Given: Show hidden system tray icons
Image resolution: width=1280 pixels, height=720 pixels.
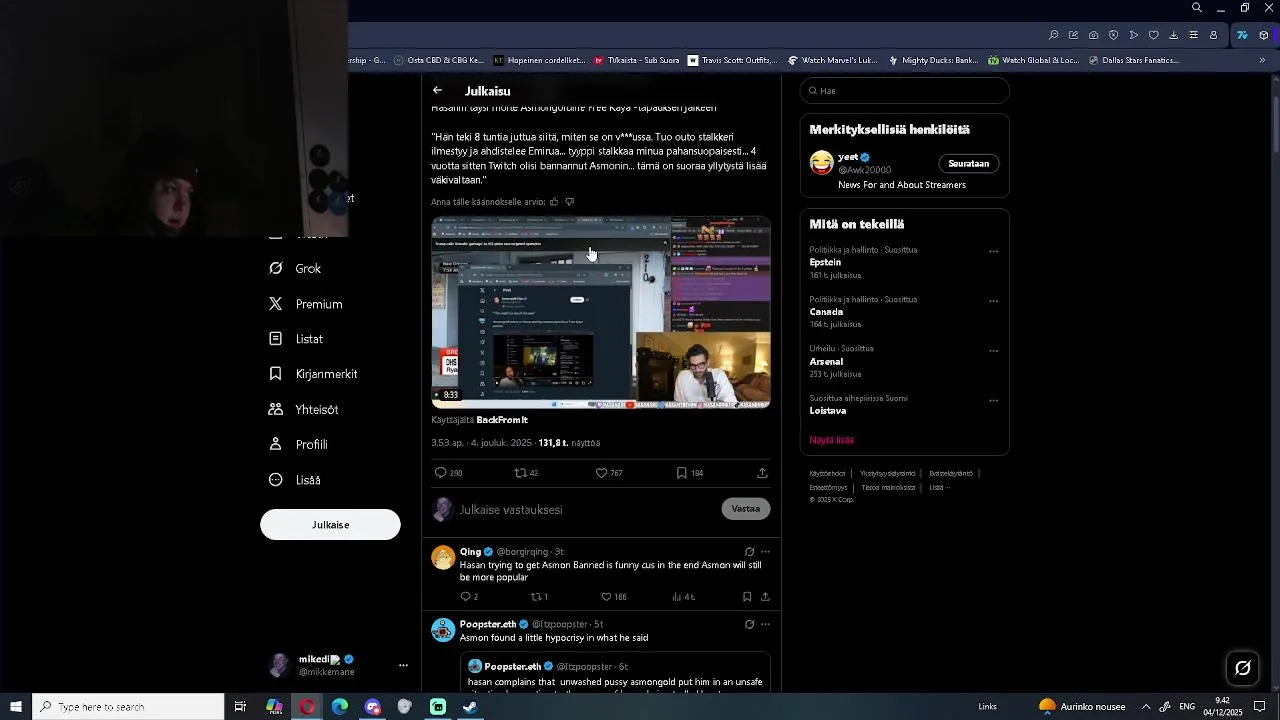Looking at the screenshot, I should coord(1146,707).
